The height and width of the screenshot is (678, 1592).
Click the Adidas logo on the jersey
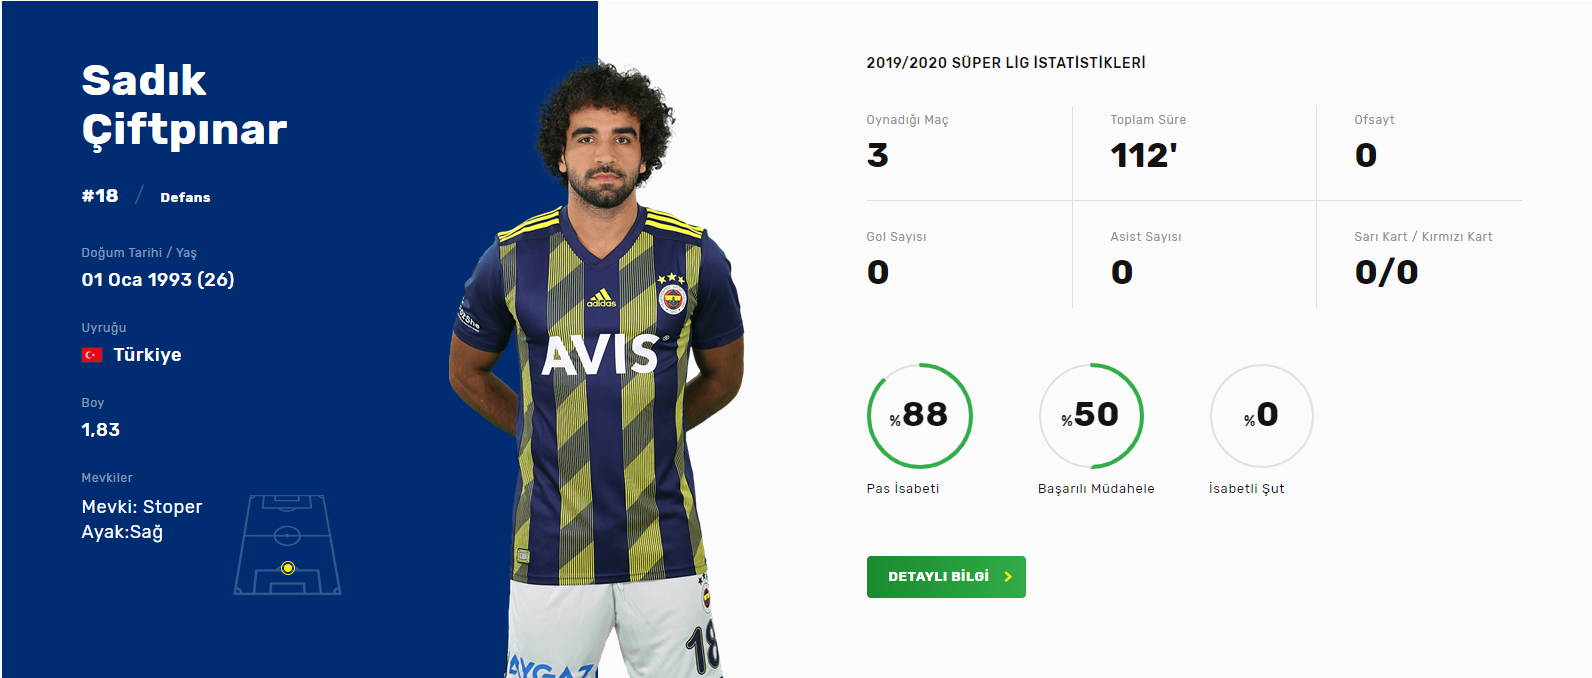pyautogui.click(x=601, y=298)
